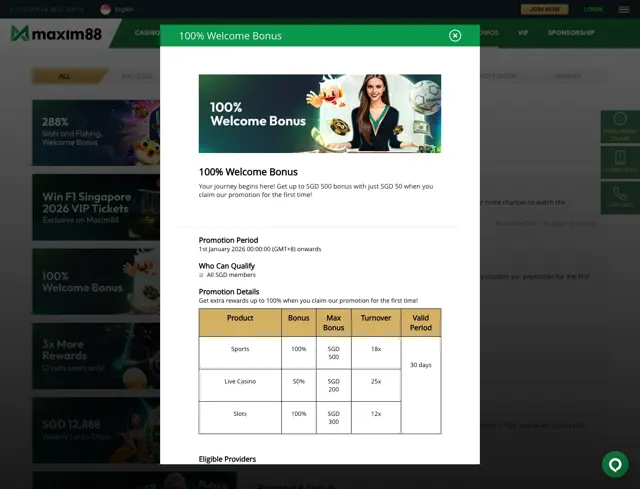The image size is (640, 489).
Task: Click 'All SGD members' bullet text
Action: 231,275
